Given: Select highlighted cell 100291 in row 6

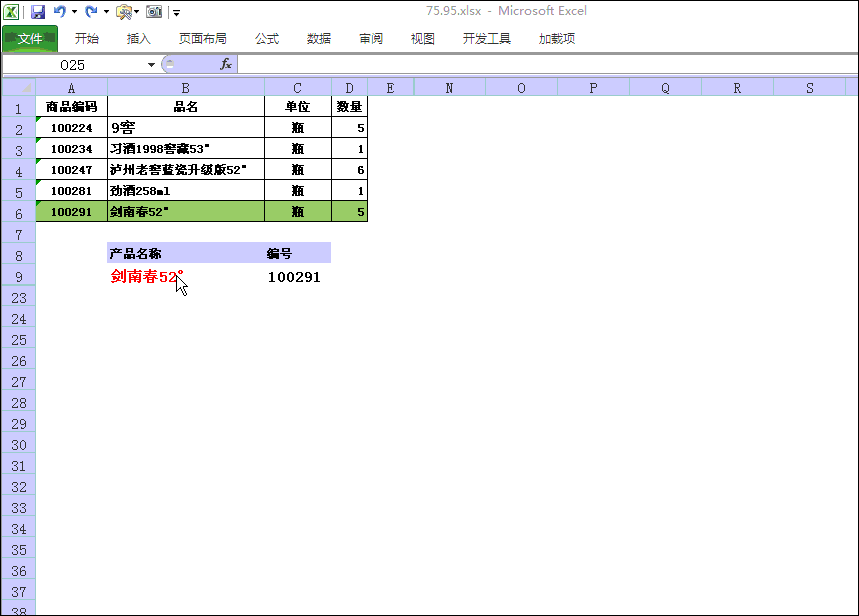Looking at the screenshot, I should [x=71, y=212].
